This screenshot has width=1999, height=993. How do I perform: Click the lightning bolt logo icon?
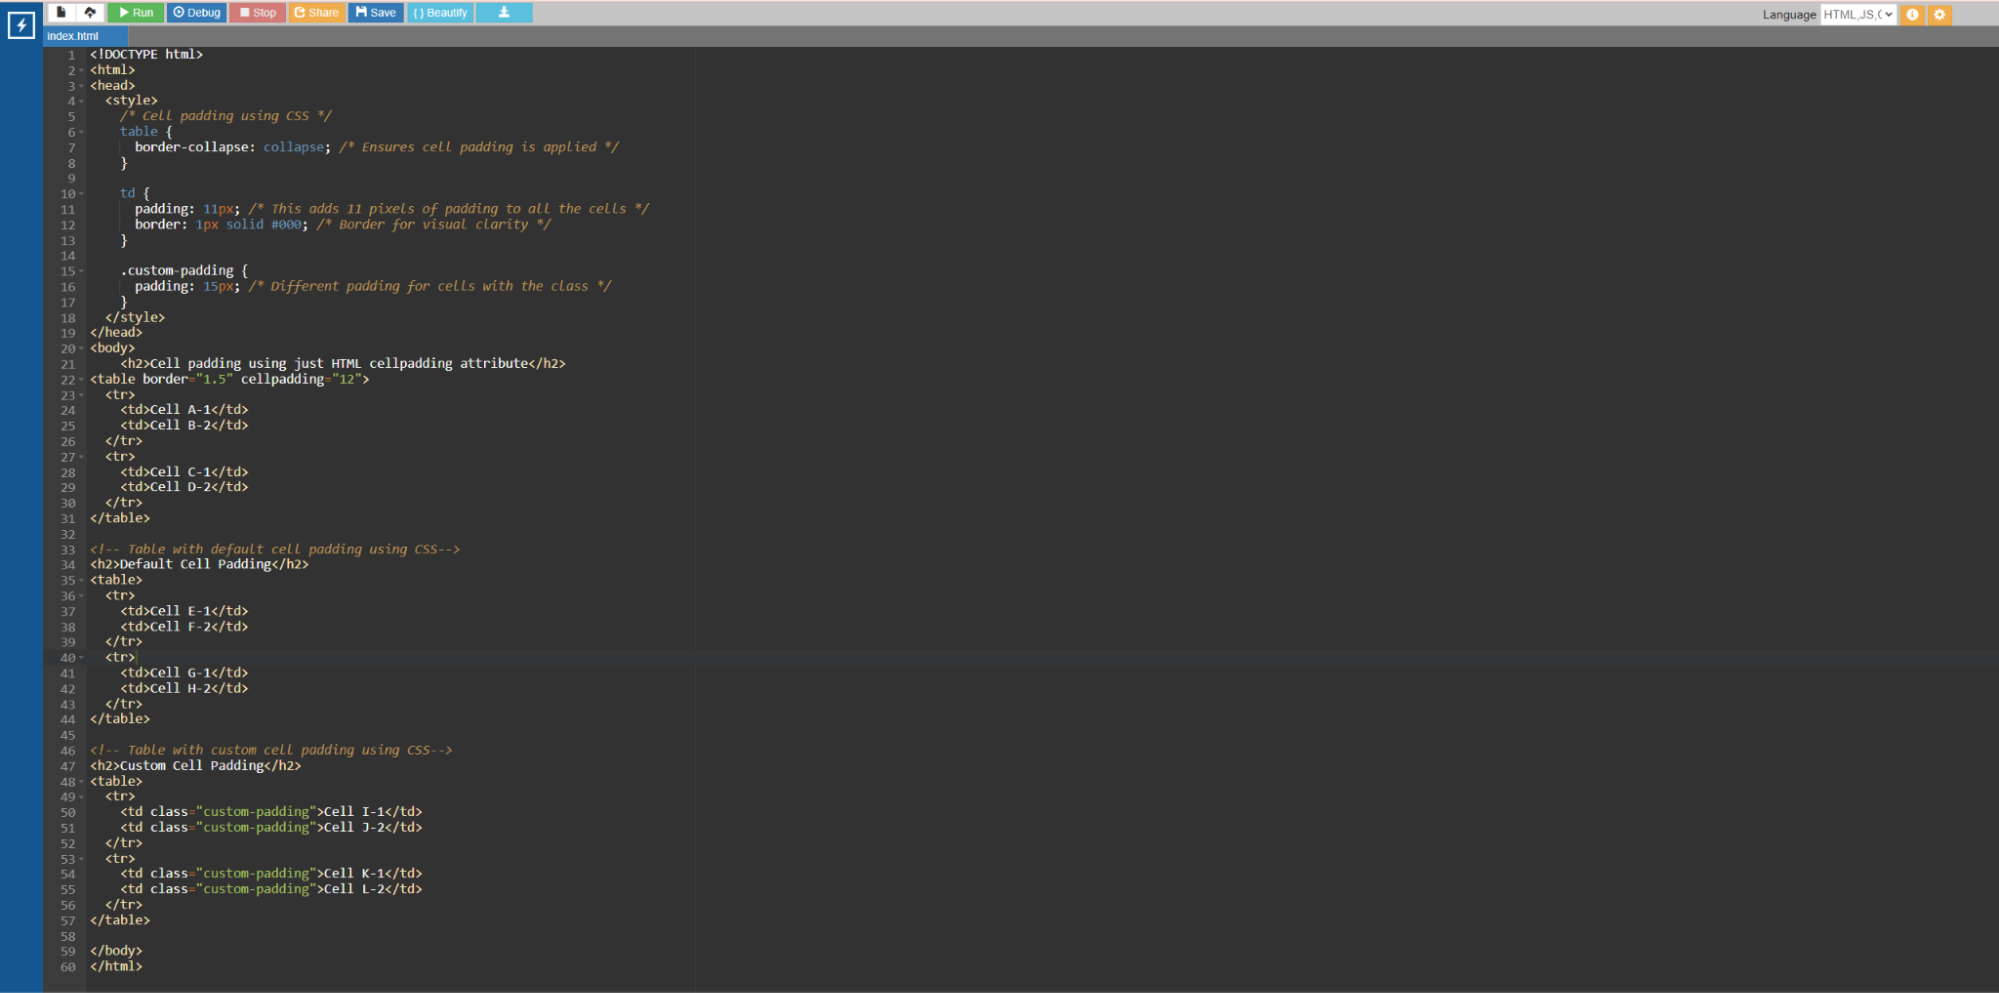[21, 25]
